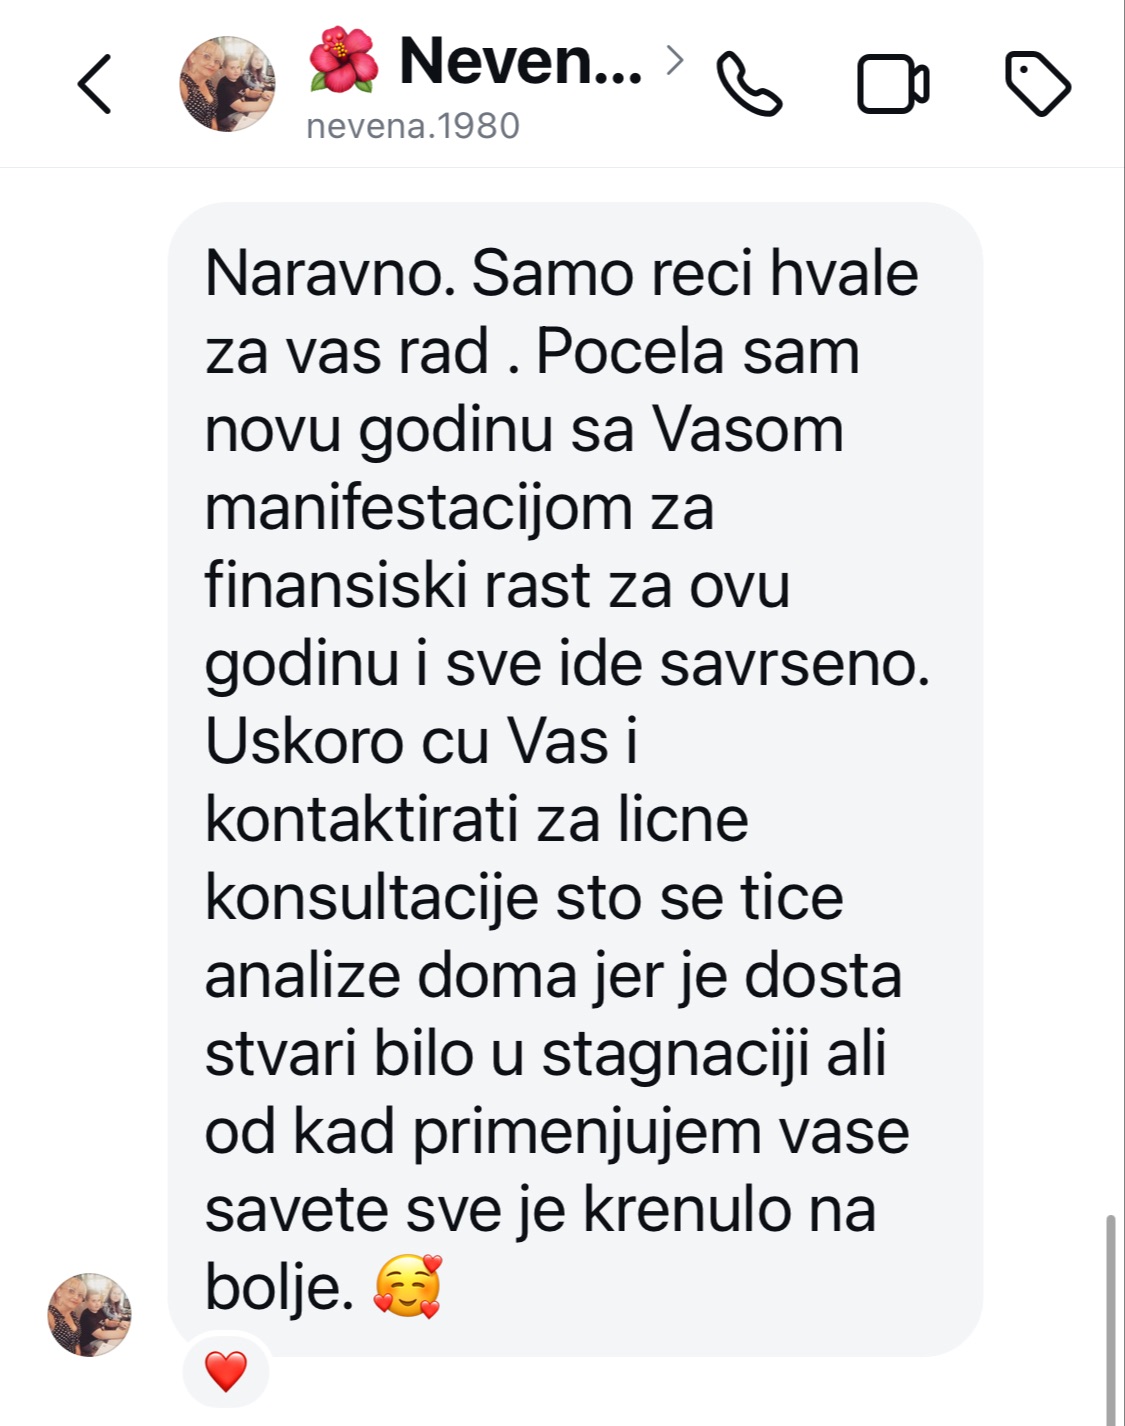Select the word Naravno in the message
The image size is (1125, 1426).
point(330,273)
